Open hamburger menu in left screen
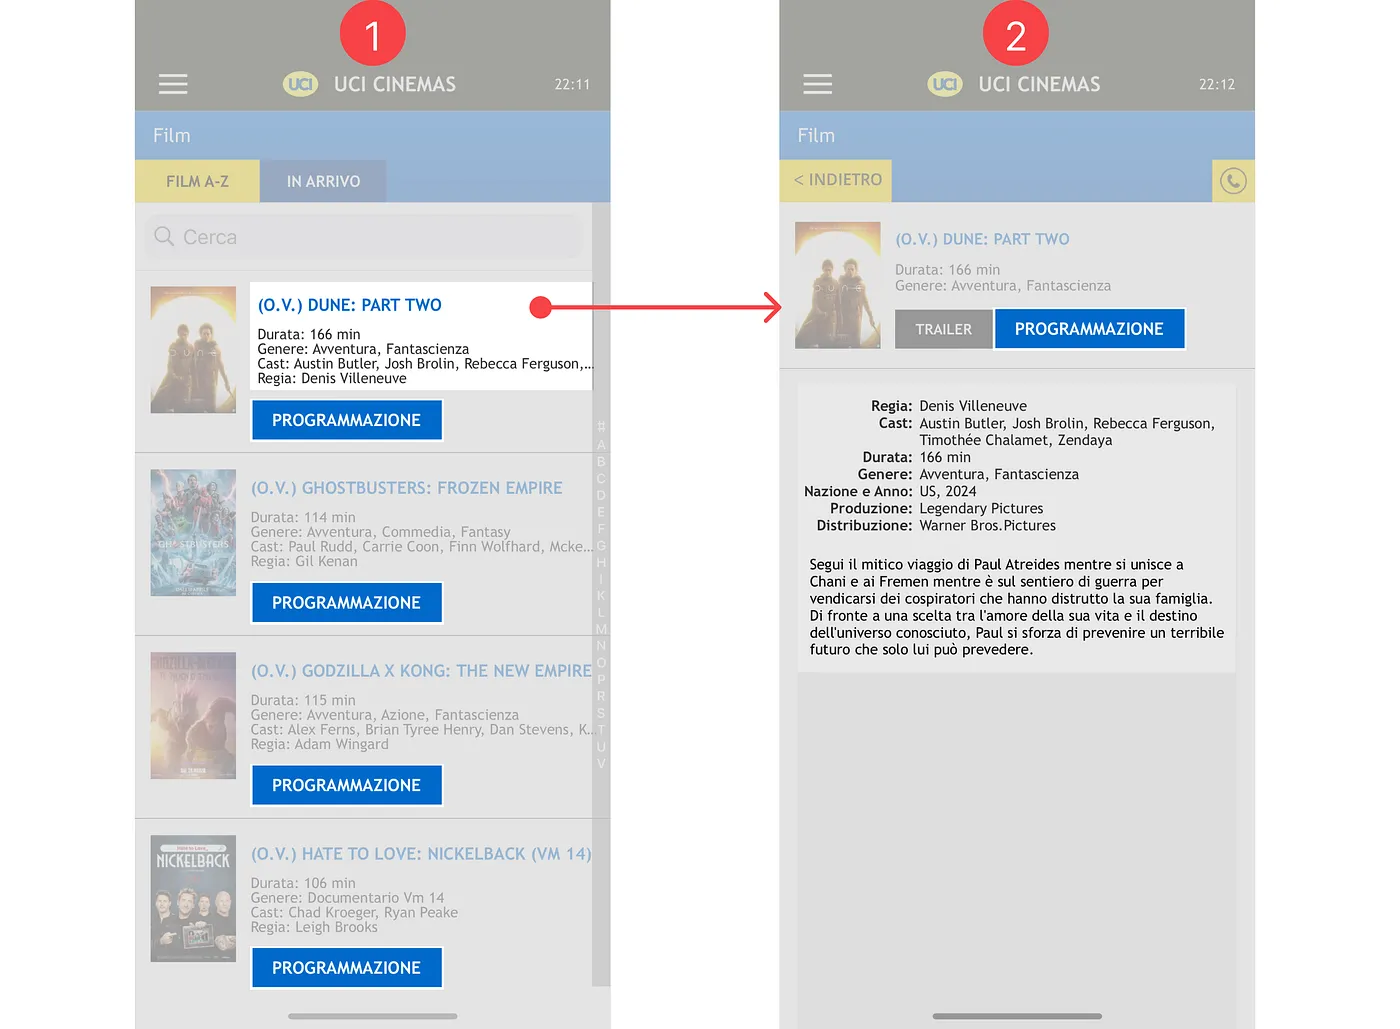The width and height of the screenshot is (1400, 1029). click(173, 84)
